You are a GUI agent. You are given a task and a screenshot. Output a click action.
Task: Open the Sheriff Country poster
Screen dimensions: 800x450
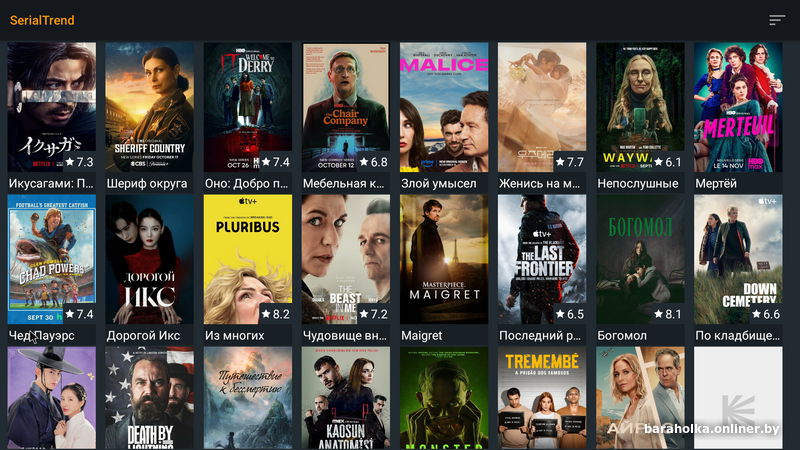click(149, 107)
